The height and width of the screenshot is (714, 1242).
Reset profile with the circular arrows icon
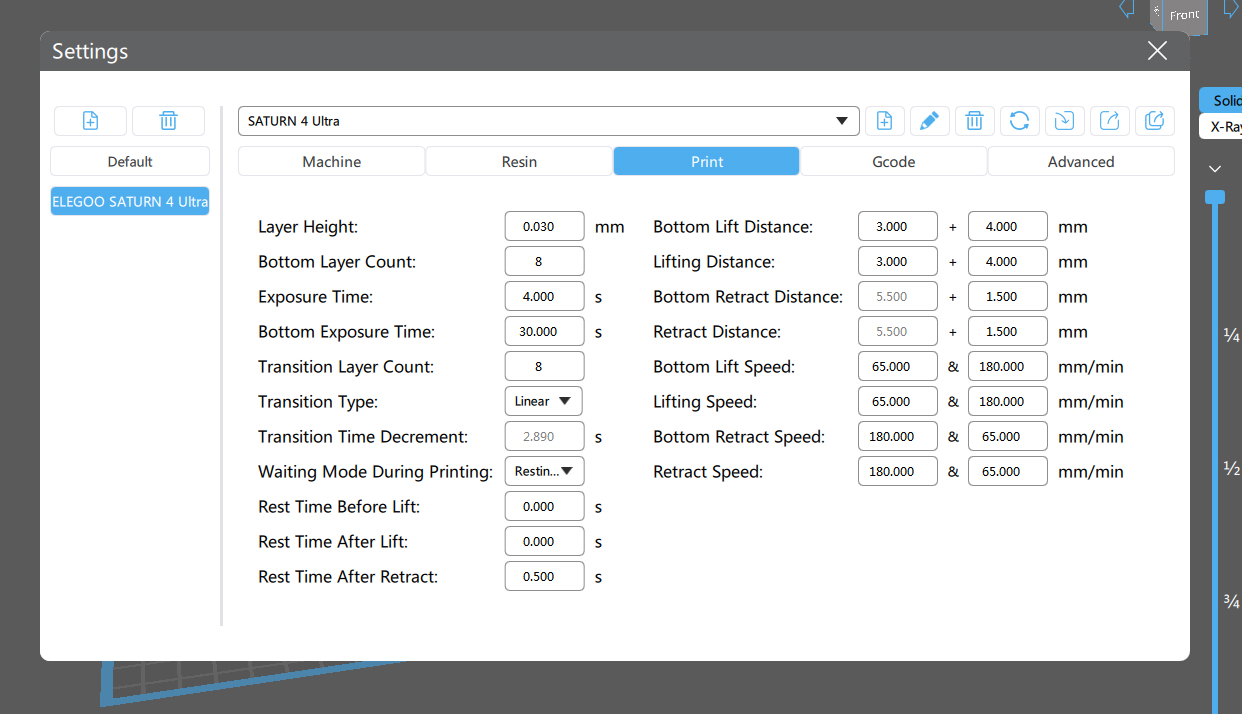(x=1019, y=121)
